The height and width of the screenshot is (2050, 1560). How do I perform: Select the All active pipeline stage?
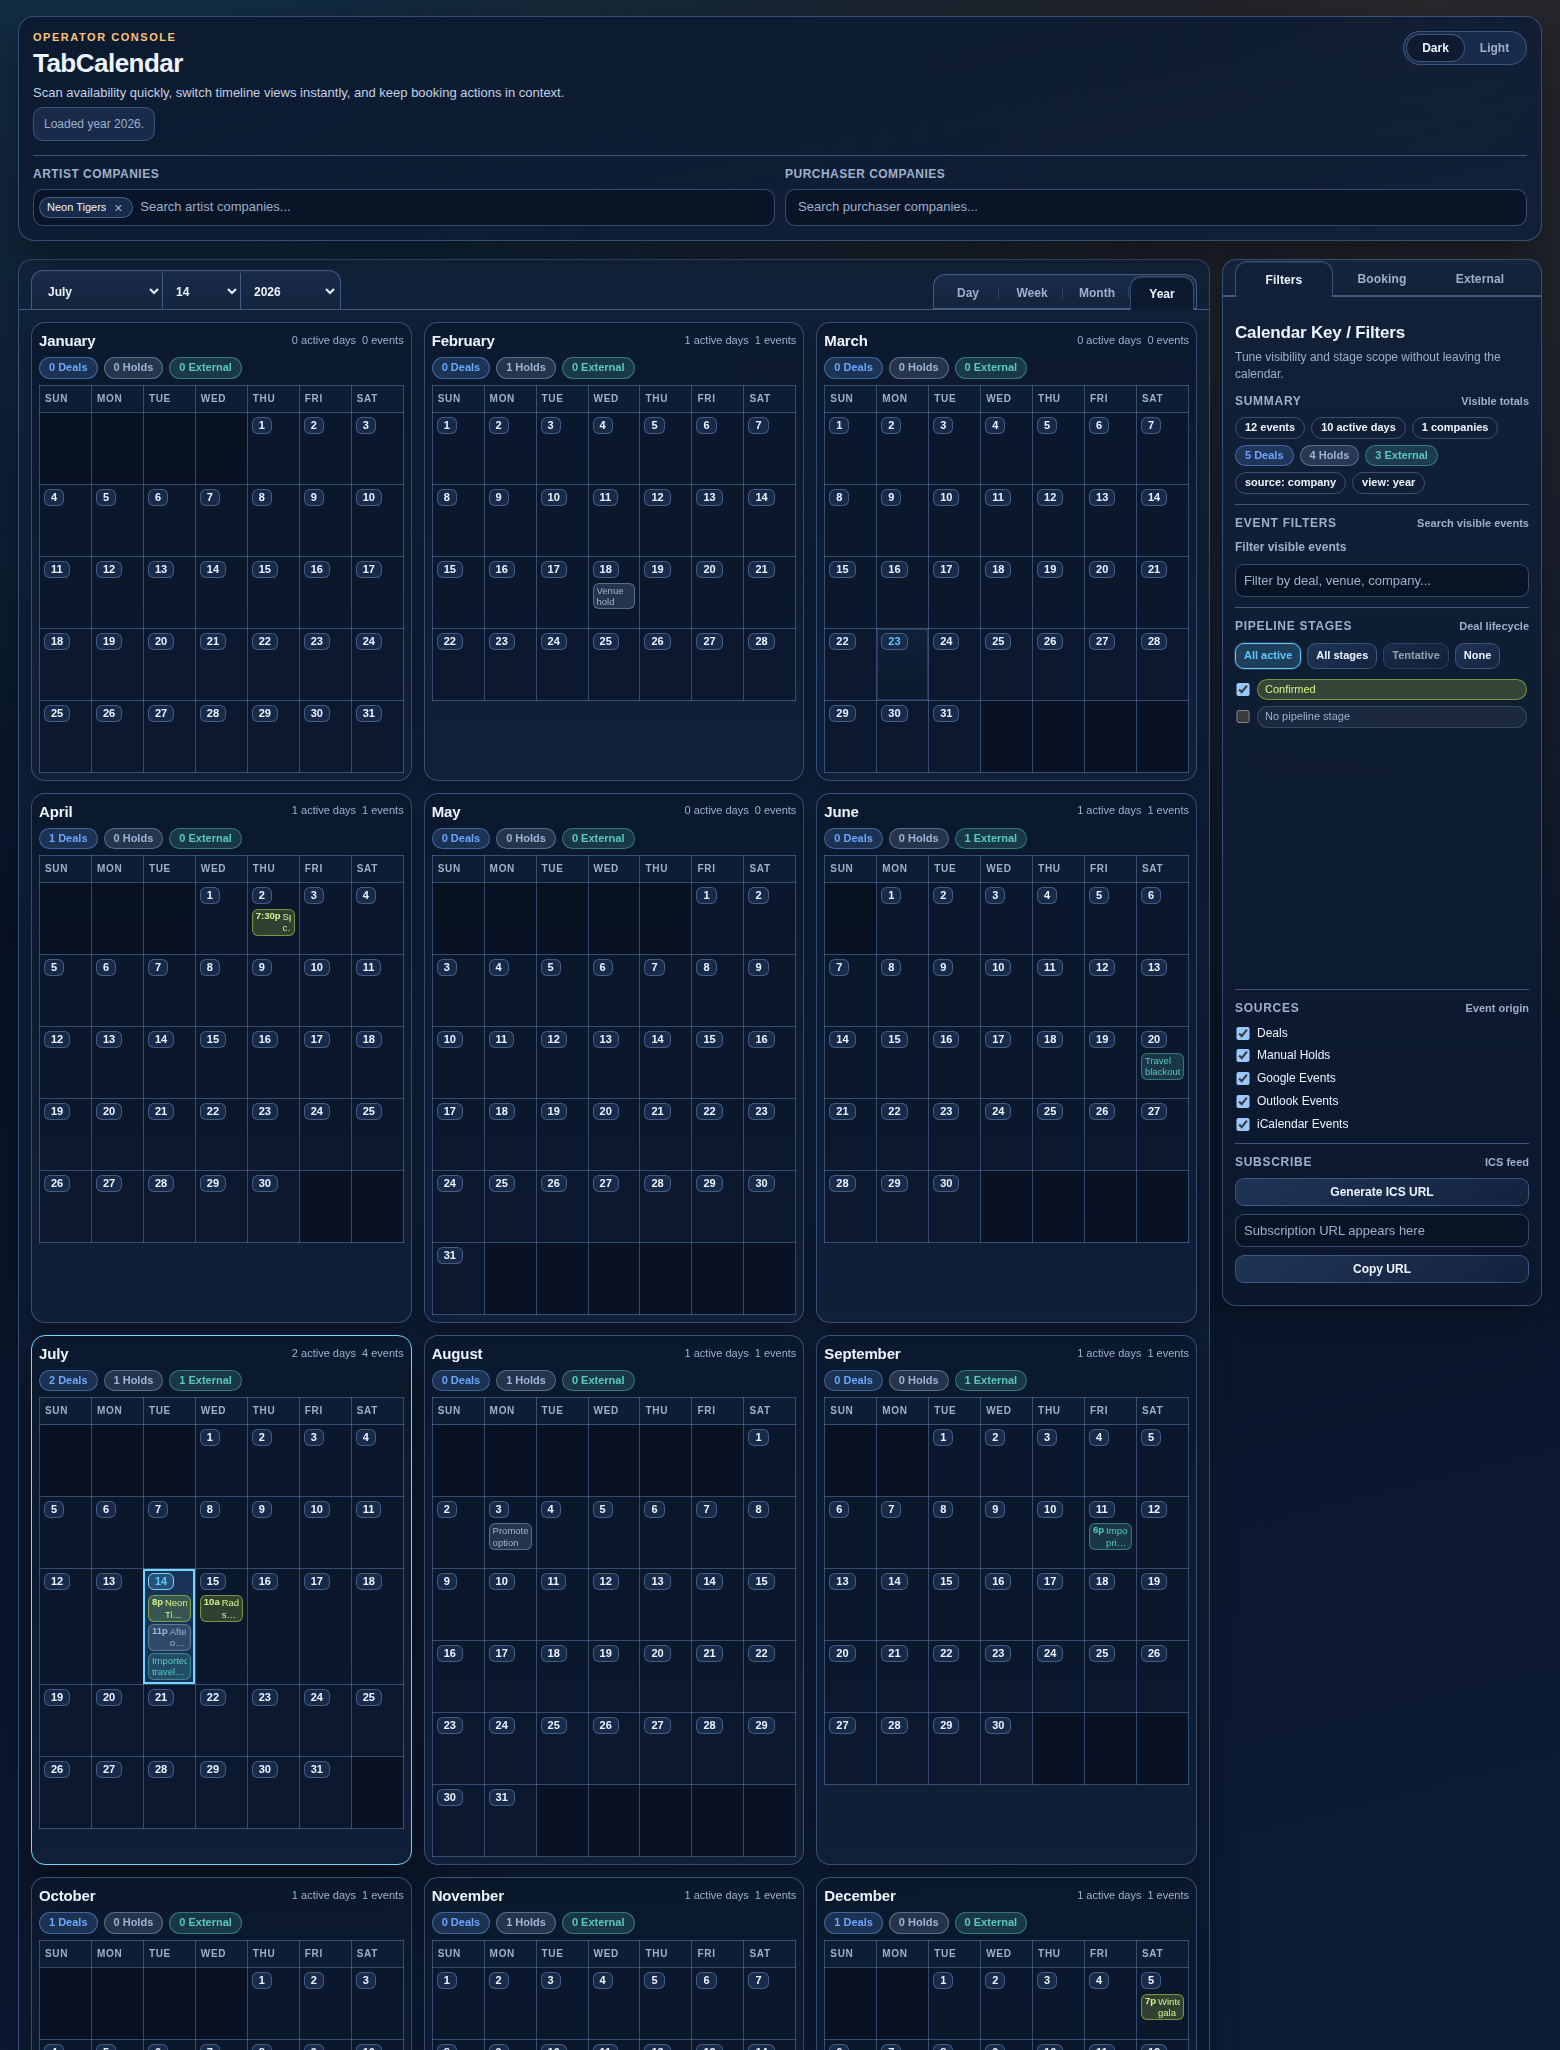(x=1267, y=656)
